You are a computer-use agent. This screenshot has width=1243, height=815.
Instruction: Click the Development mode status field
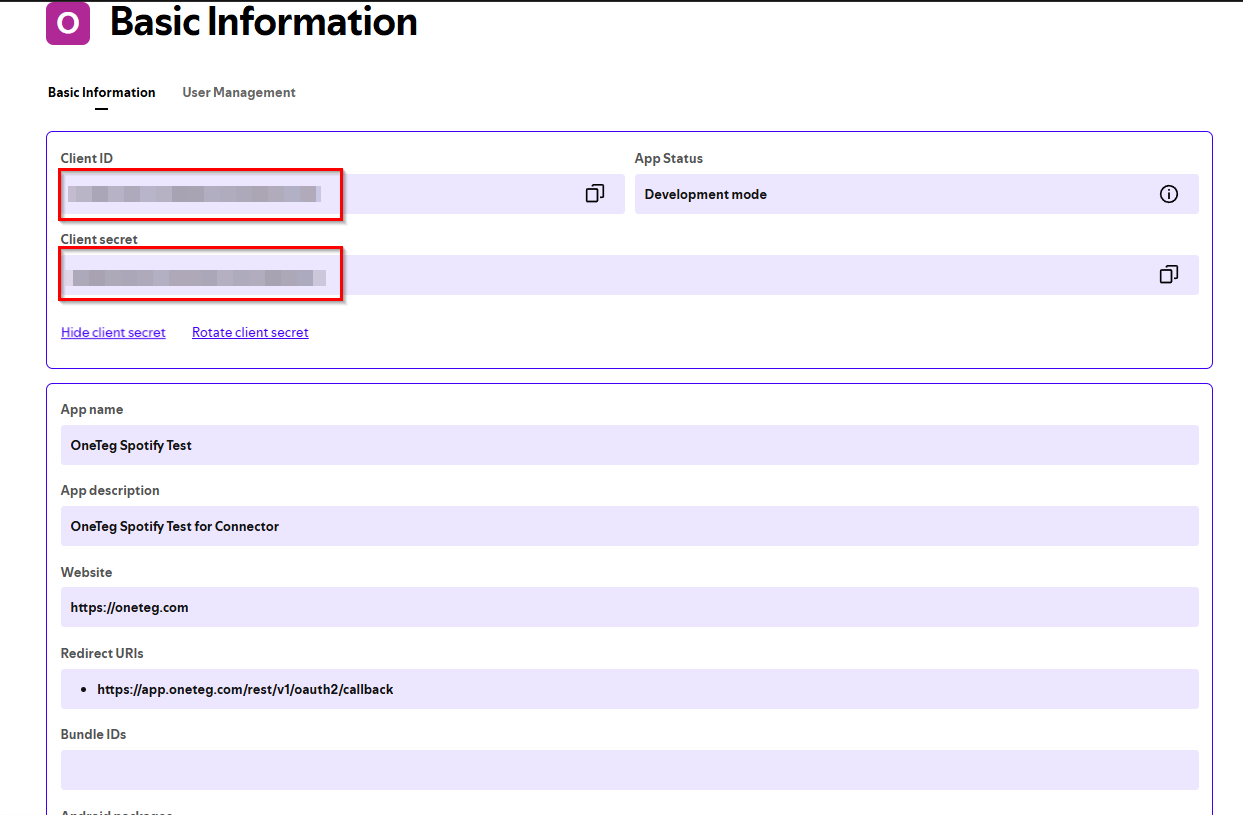click(x=917, y=194)
